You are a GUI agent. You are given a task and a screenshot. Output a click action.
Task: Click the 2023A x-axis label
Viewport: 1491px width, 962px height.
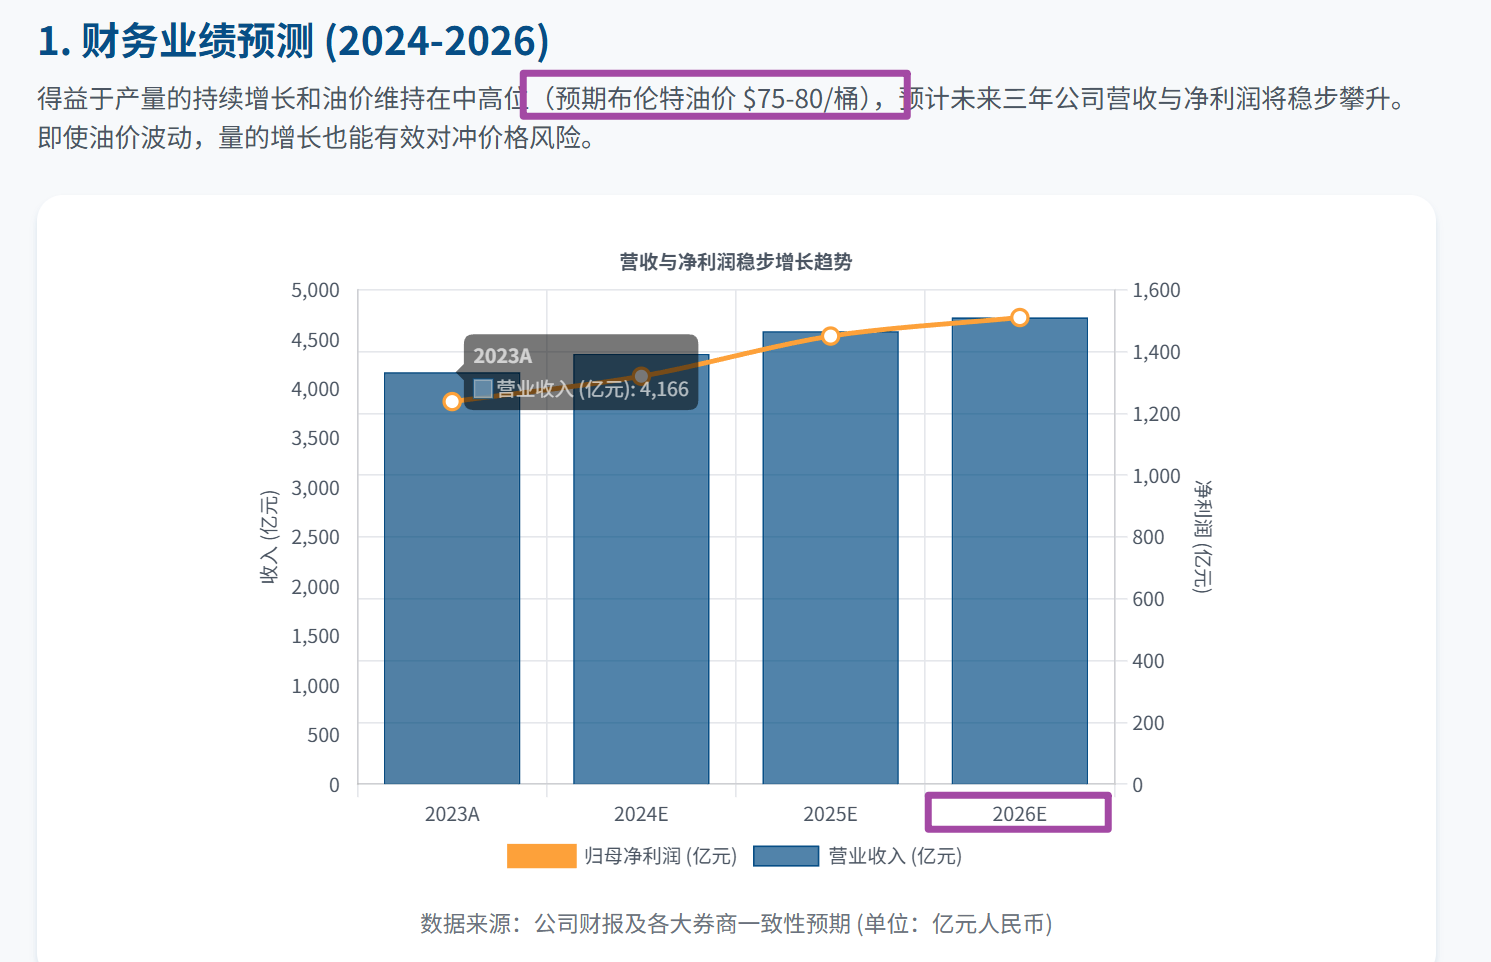(452, 814)
